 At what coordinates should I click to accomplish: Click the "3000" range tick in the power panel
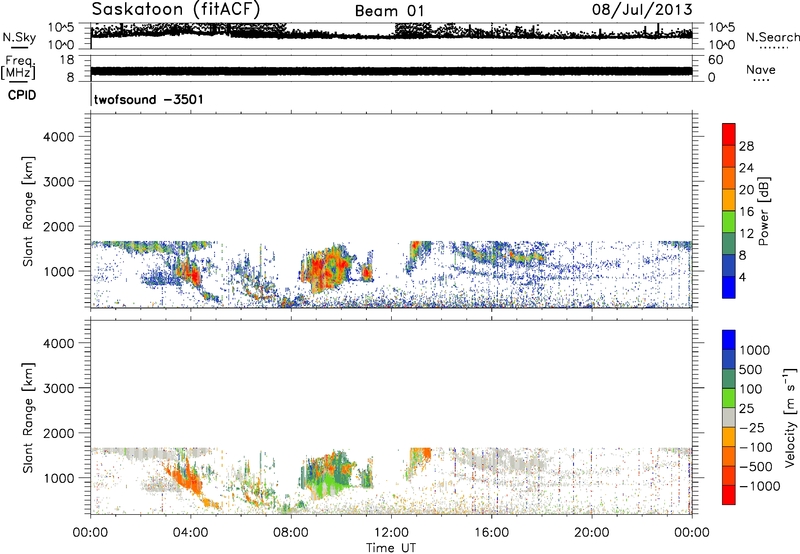point(58,182)
